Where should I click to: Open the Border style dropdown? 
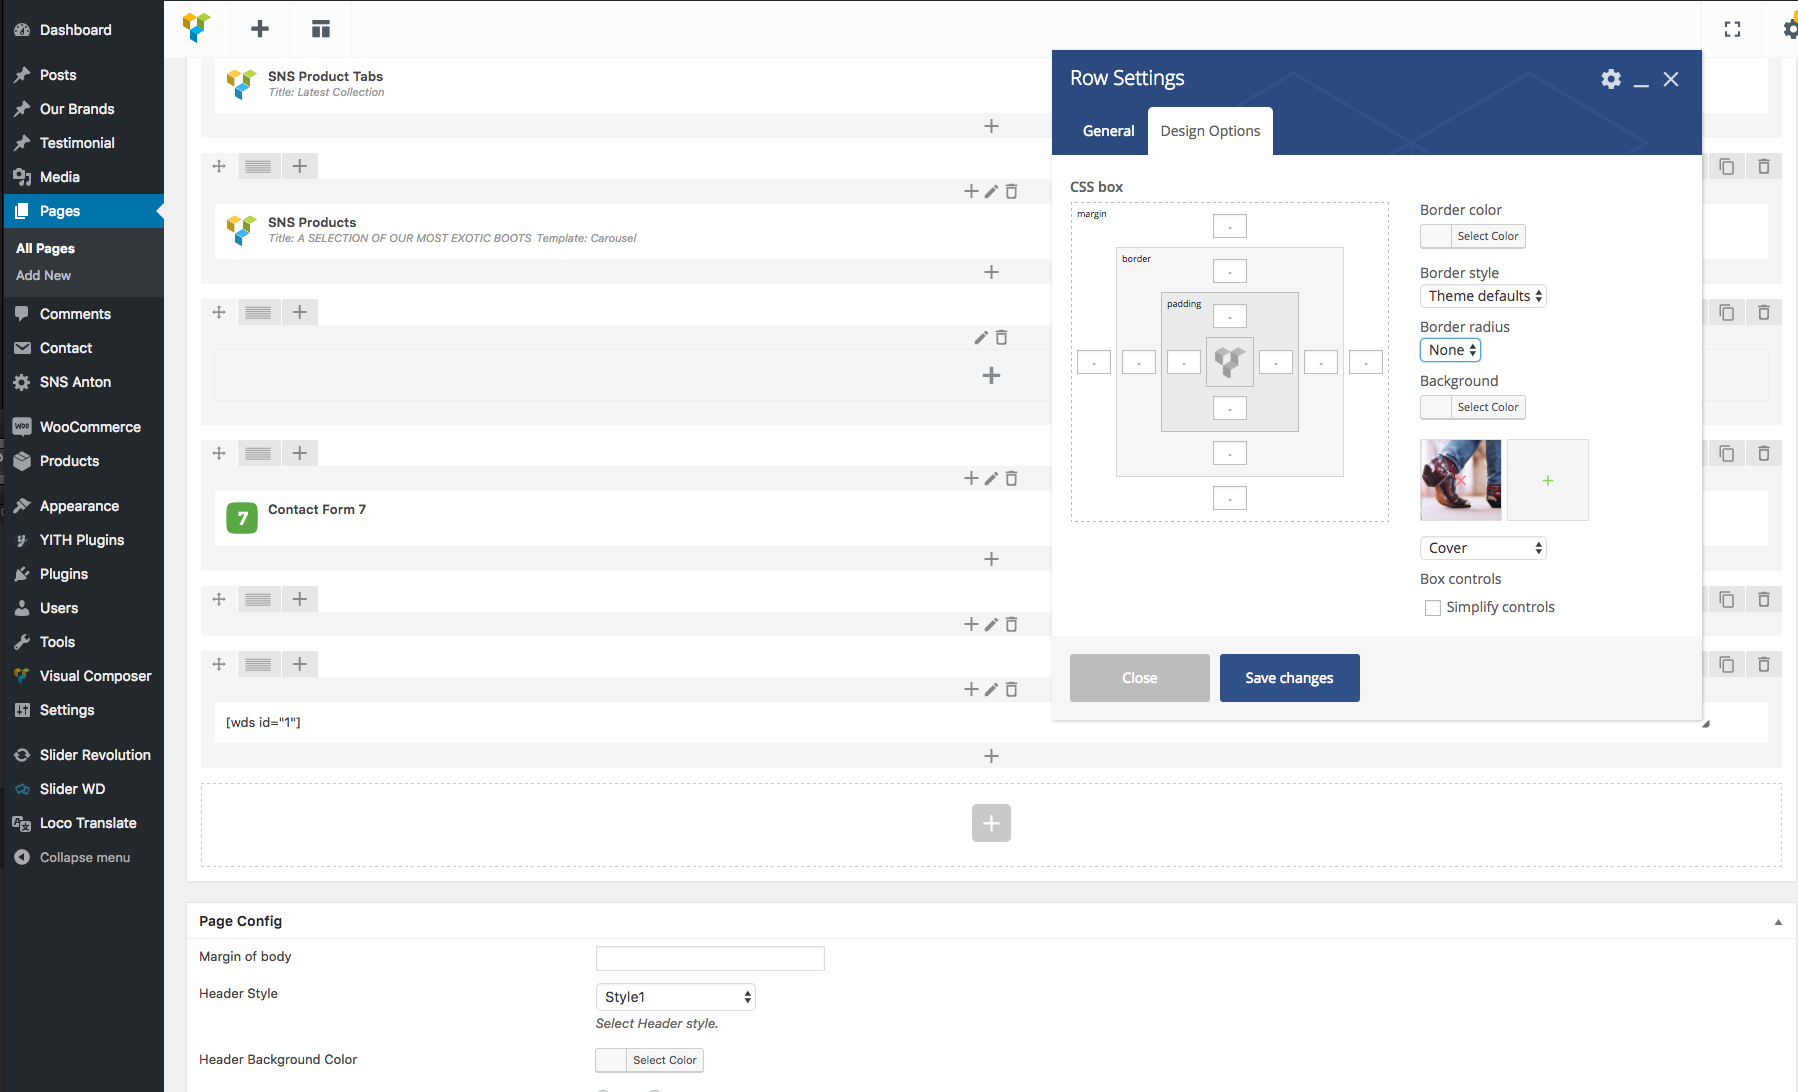[1483, 296]
